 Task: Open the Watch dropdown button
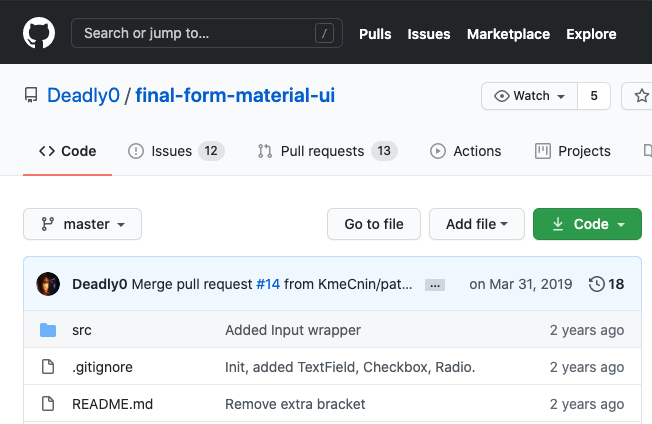tap(529, 96)
